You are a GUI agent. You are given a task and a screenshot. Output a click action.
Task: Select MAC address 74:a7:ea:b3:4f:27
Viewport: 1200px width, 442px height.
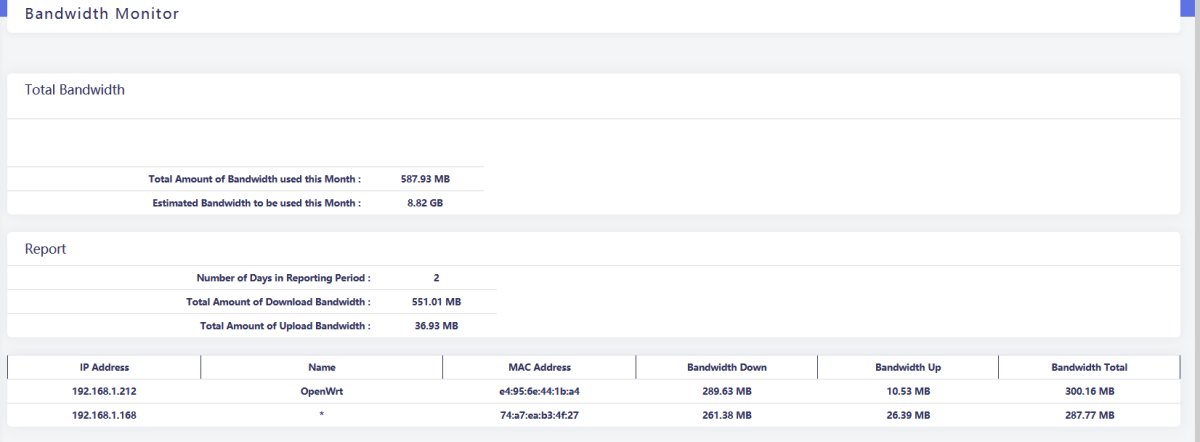pyautogui.click(x=539, y=415)
